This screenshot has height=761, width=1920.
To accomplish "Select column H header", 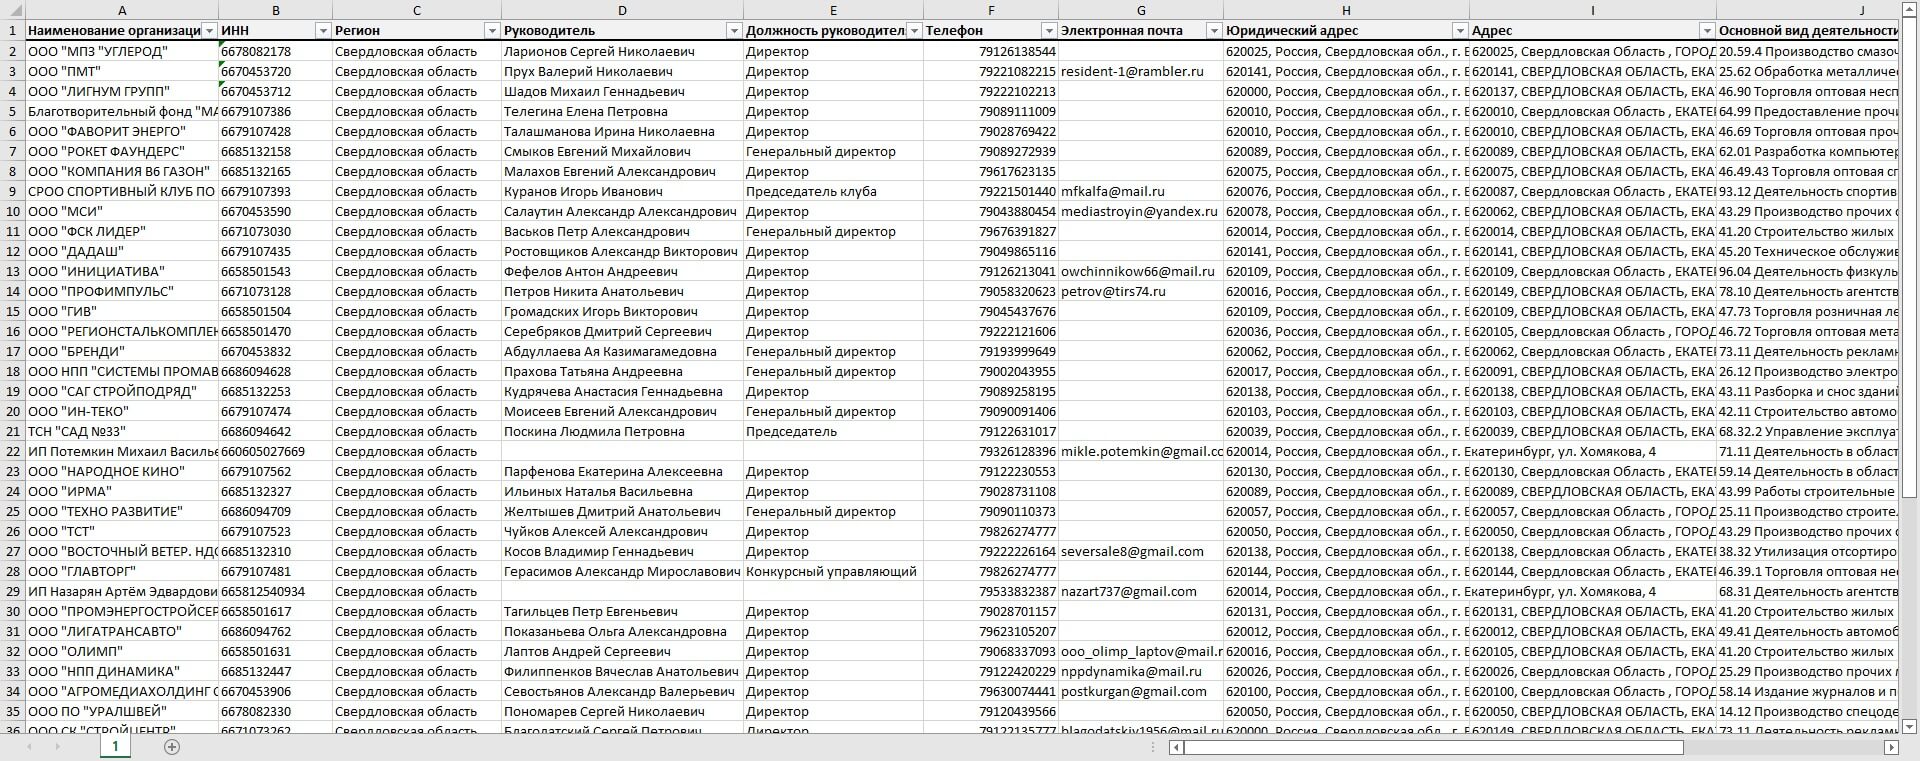I will pyautogui.click(x=1346, y=10).
